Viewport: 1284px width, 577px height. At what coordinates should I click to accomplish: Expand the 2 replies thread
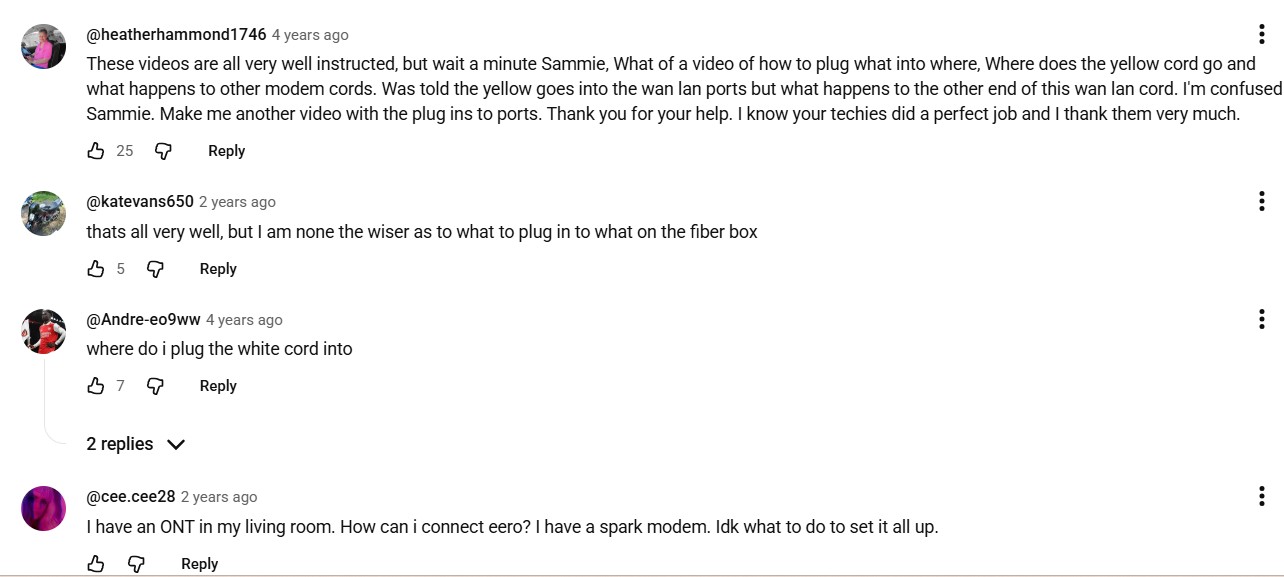point(136,444)
